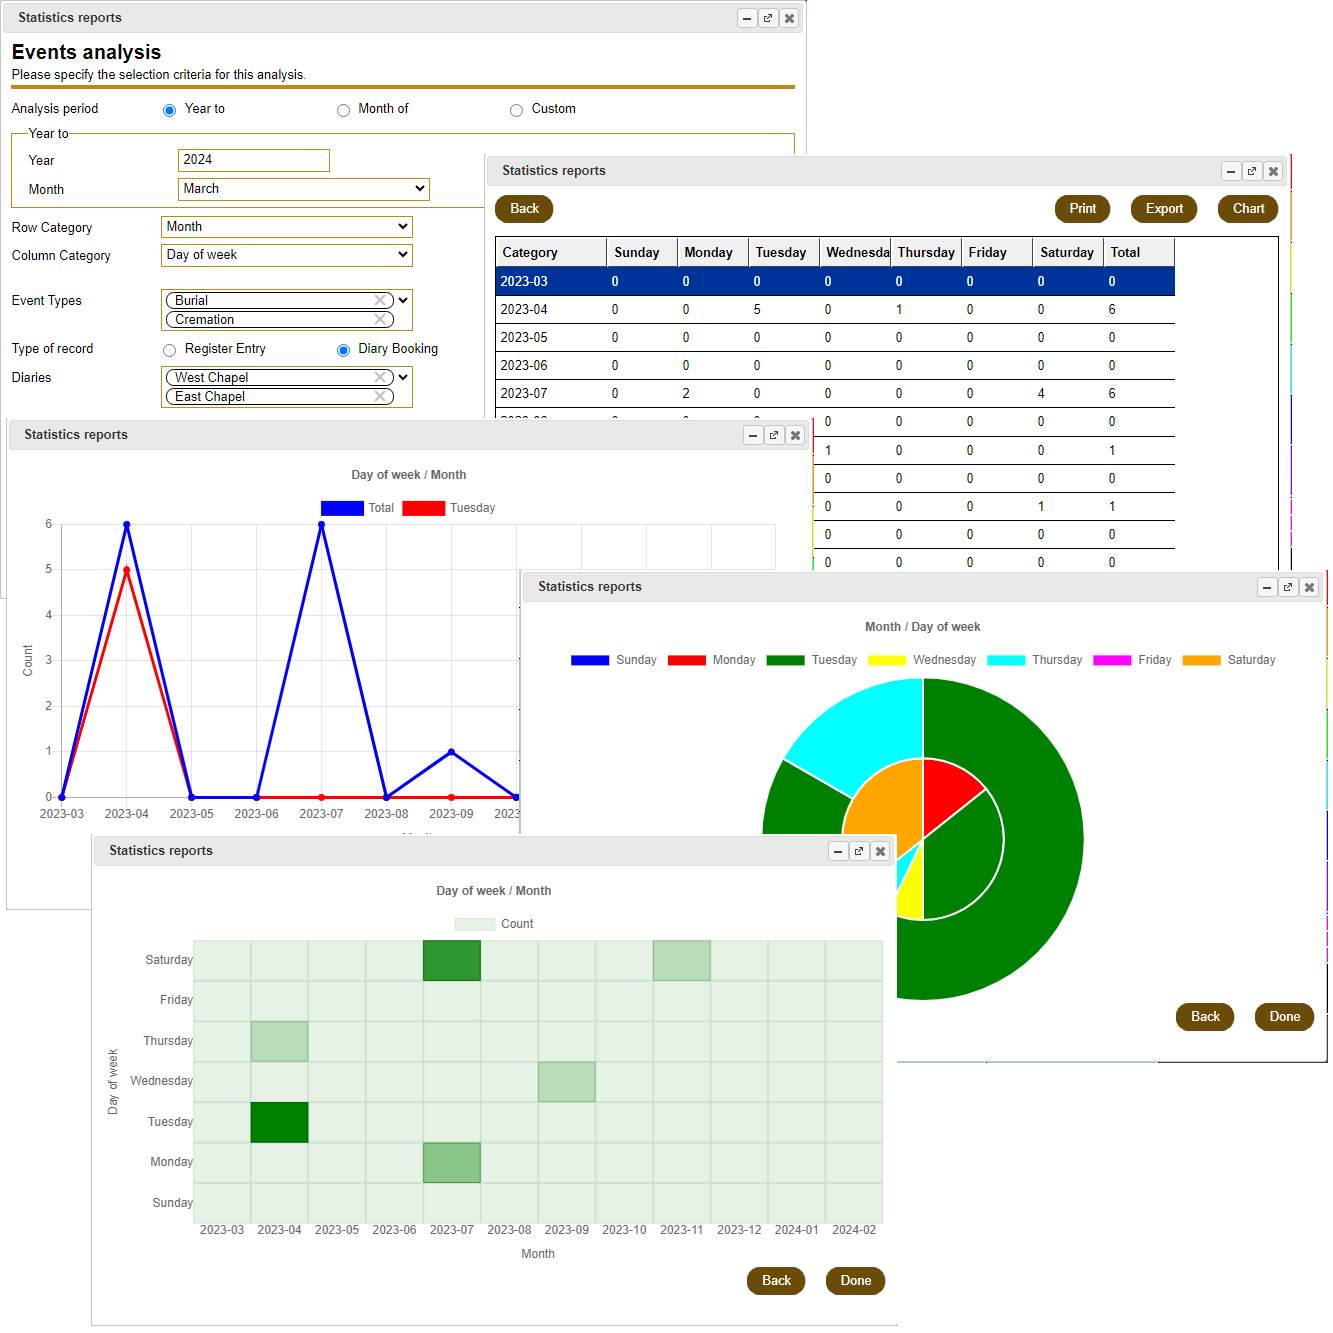Screen dimensions: 1333x1333
Task: Click the Year input field
Action: point(254,160)
